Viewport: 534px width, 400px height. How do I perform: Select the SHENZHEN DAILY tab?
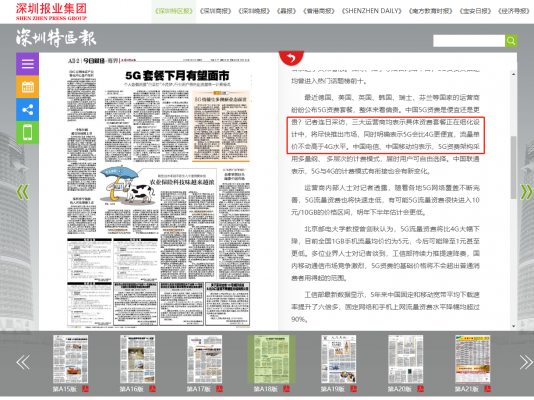coord(372,11)
